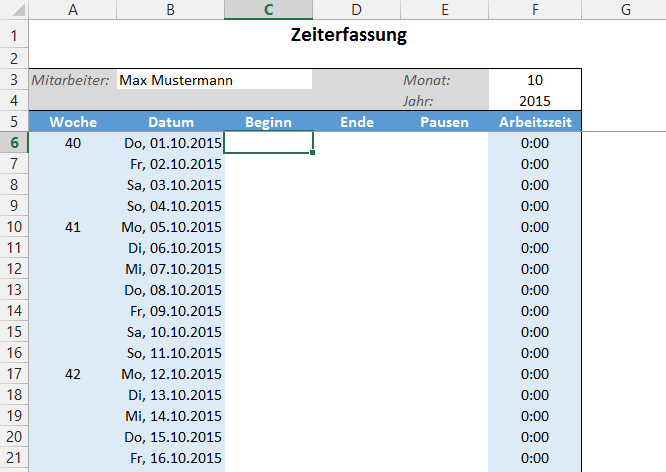The width and height of the screenshot is (666, 472).
Task: Select column F header
Action: tap(535, 10)
